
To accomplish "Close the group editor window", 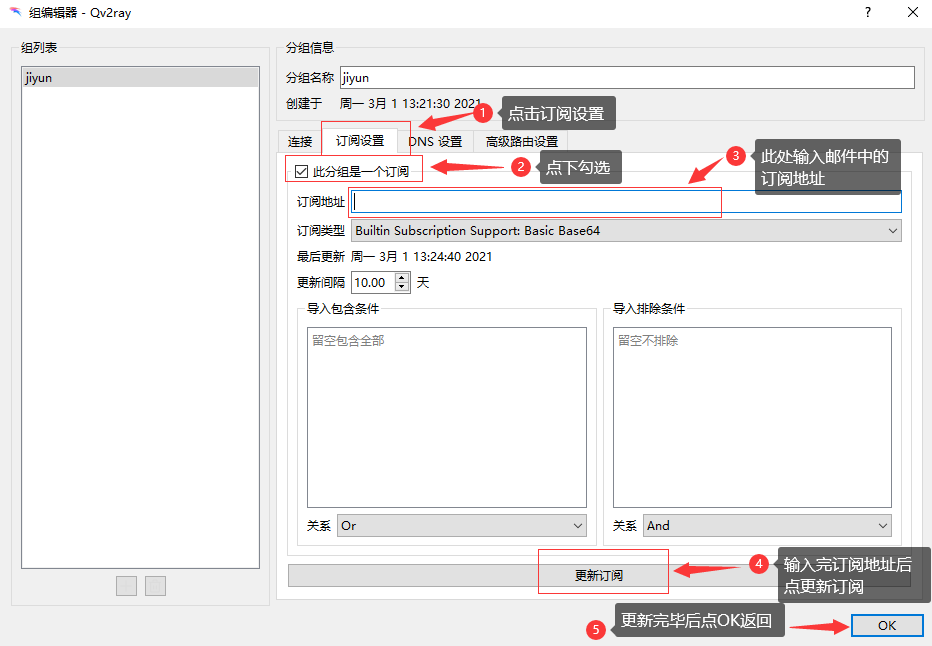I will pyautogui.click(x=913, y=12).
